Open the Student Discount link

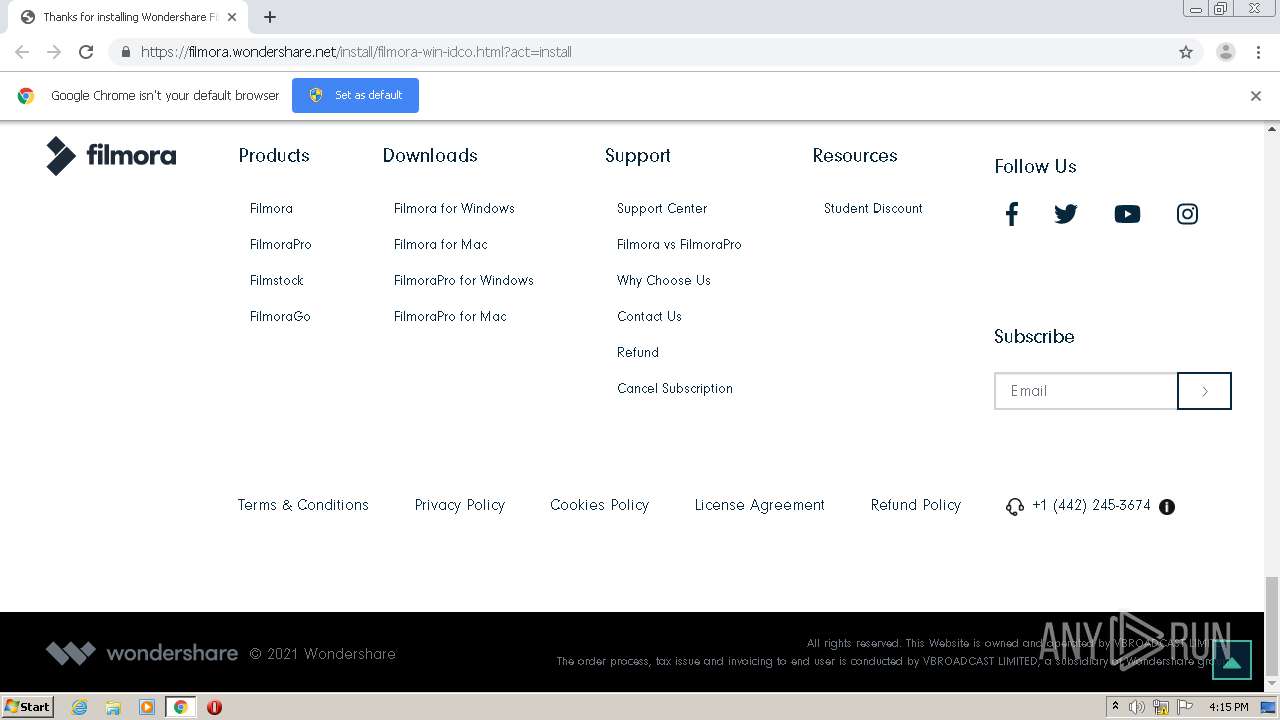pos(873,209)
